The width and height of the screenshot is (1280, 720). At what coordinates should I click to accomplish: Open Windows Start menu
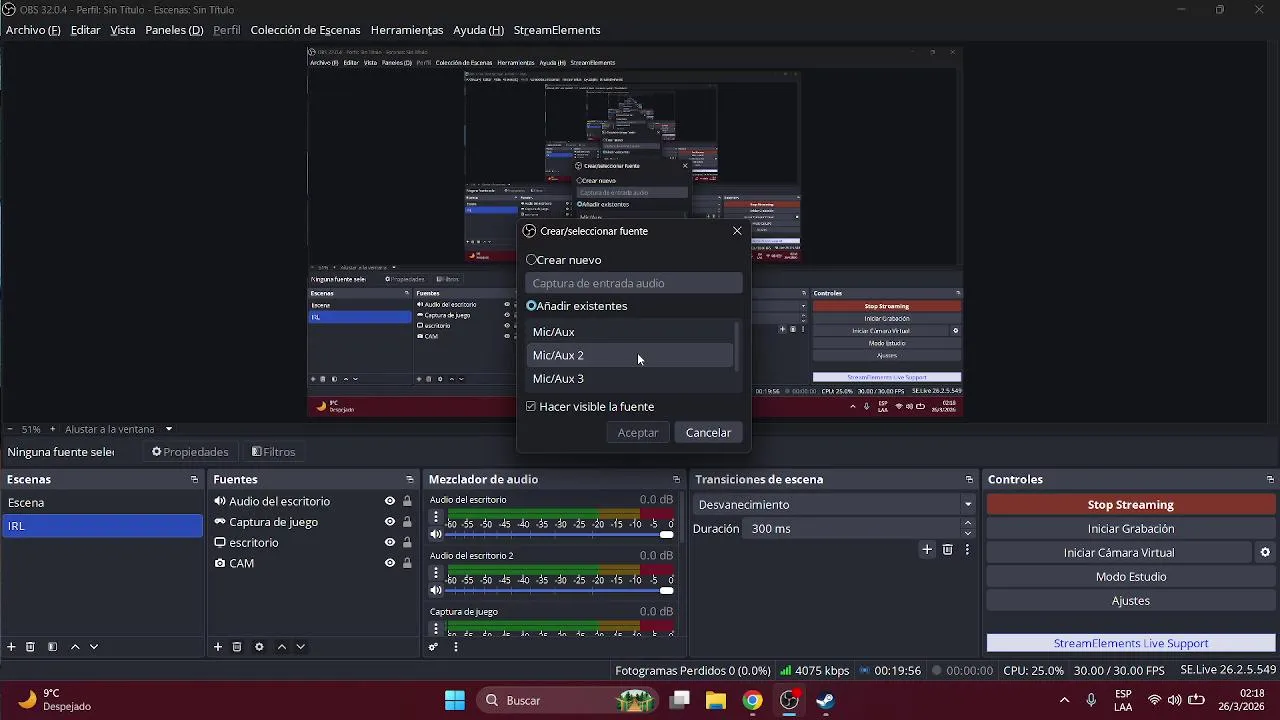coord(455,700)
